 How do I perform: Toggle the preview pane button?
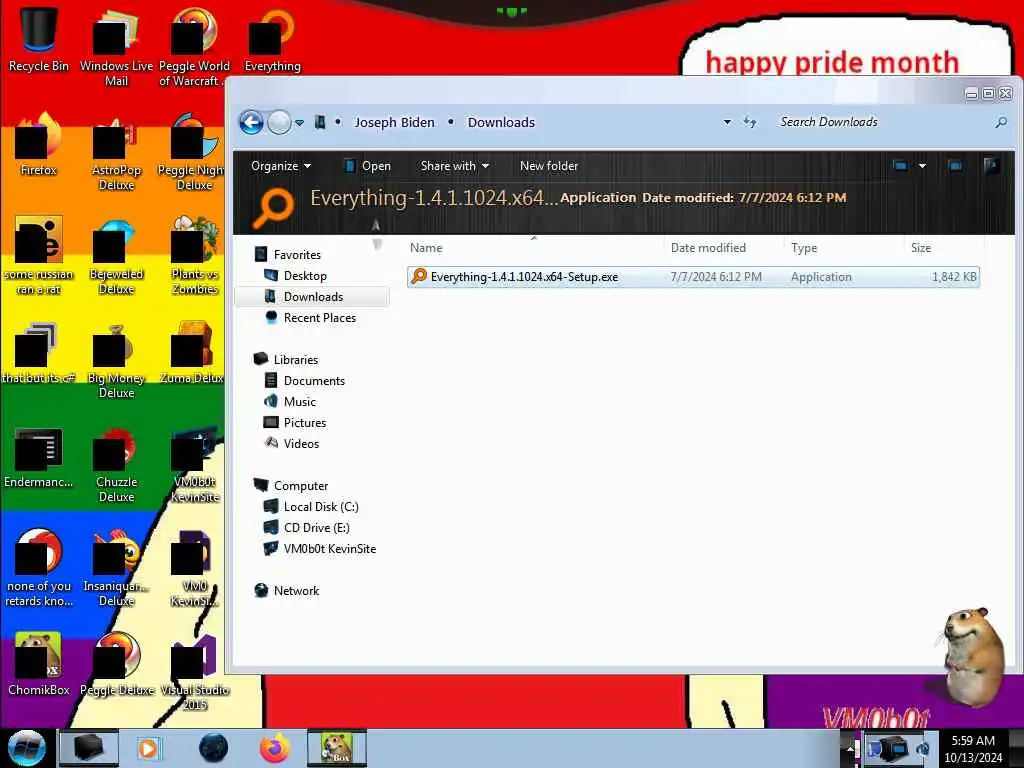coord(955,166)
